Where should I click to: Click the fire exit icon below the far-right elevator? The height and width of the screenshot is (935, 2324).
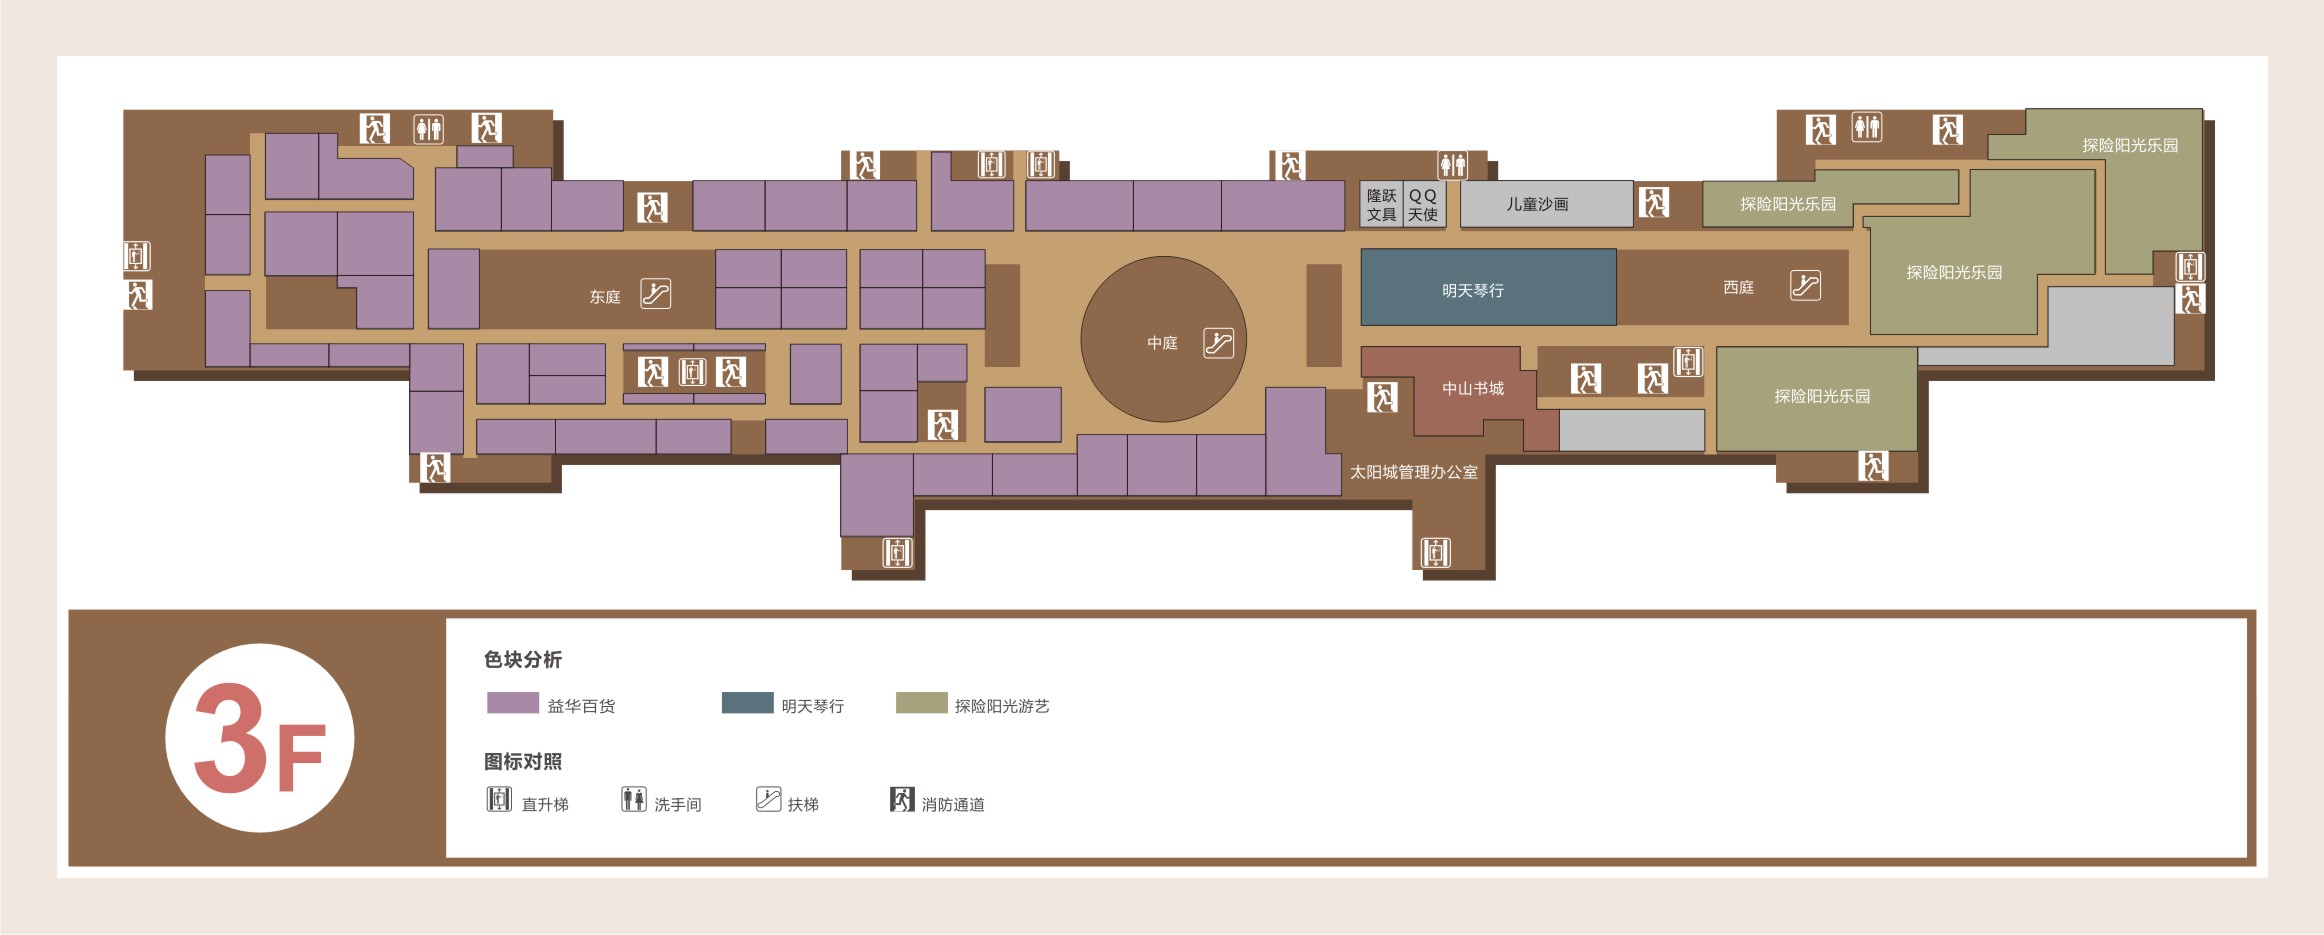point(2190,299)
